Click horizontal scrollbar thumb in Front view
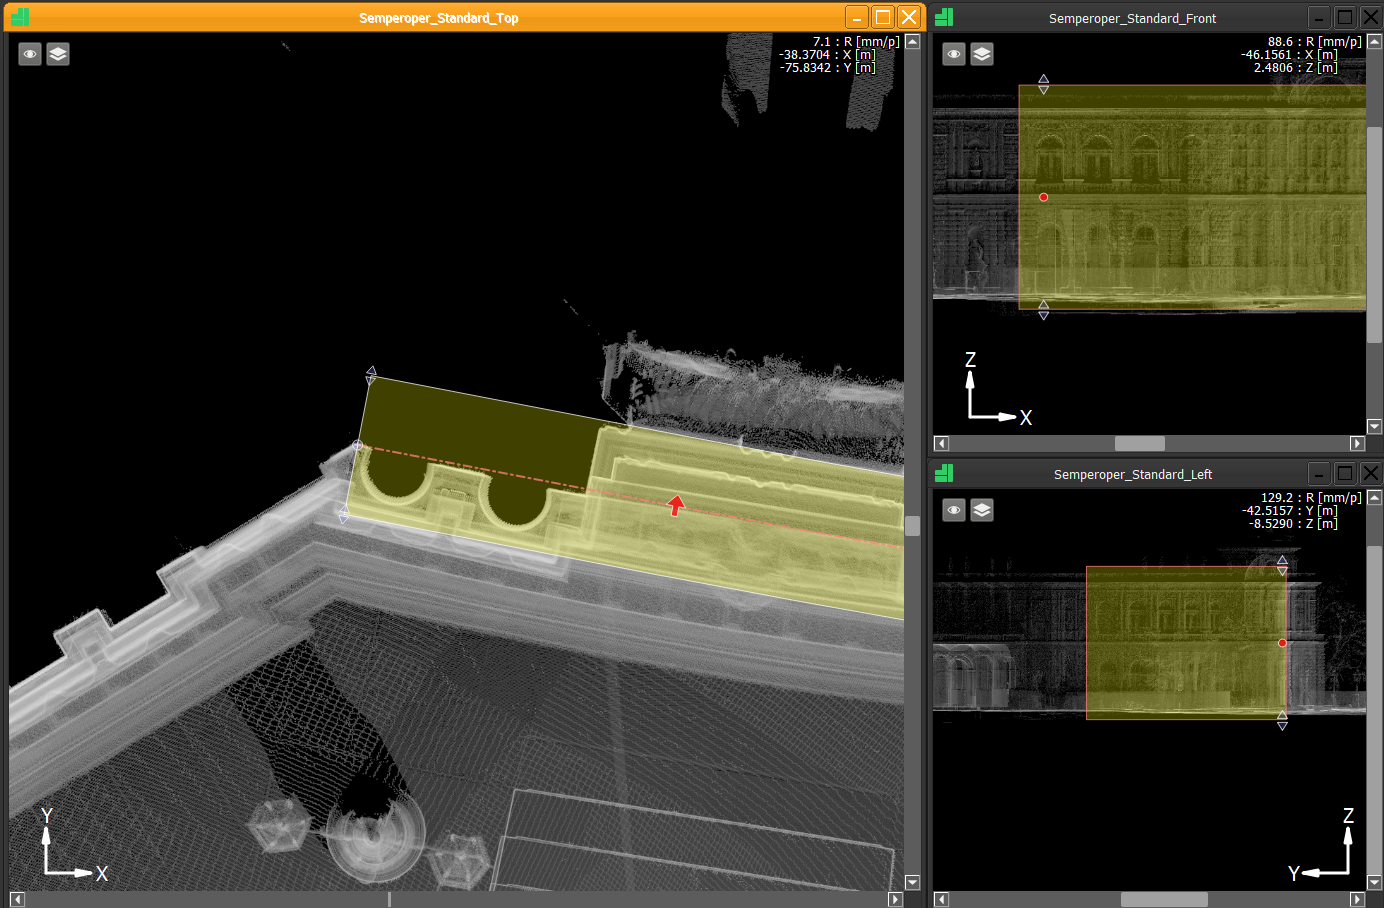This screenshot has width=1384, height=908. click(1139, 443)
